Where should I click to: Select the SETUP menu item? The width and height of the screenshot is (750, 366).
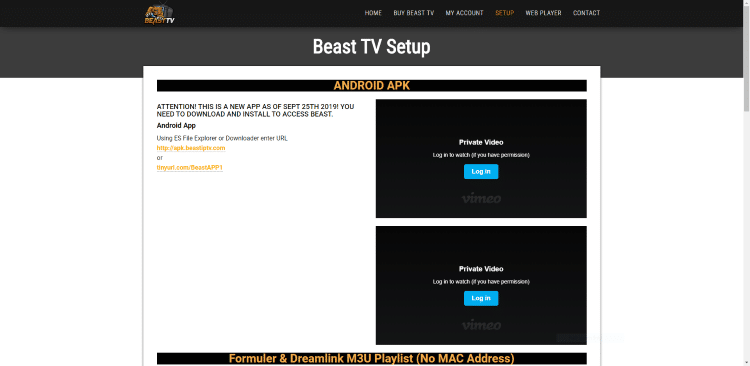(x=505, y=13)
